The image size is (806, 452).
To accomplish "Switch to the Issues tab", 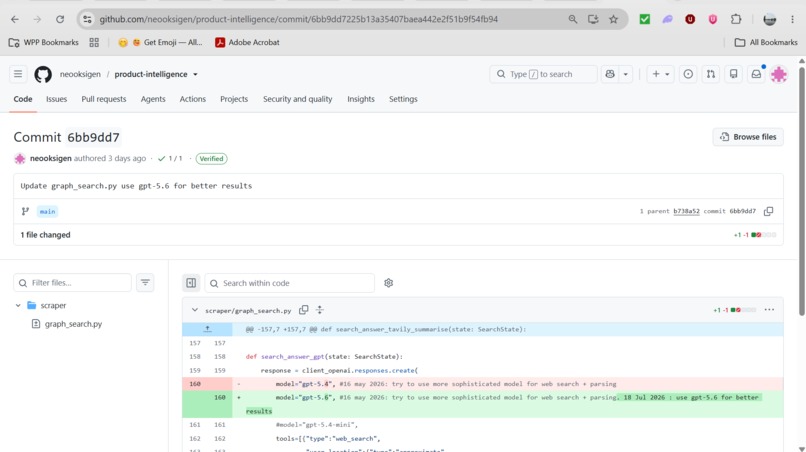I will [x=57, y=99].
